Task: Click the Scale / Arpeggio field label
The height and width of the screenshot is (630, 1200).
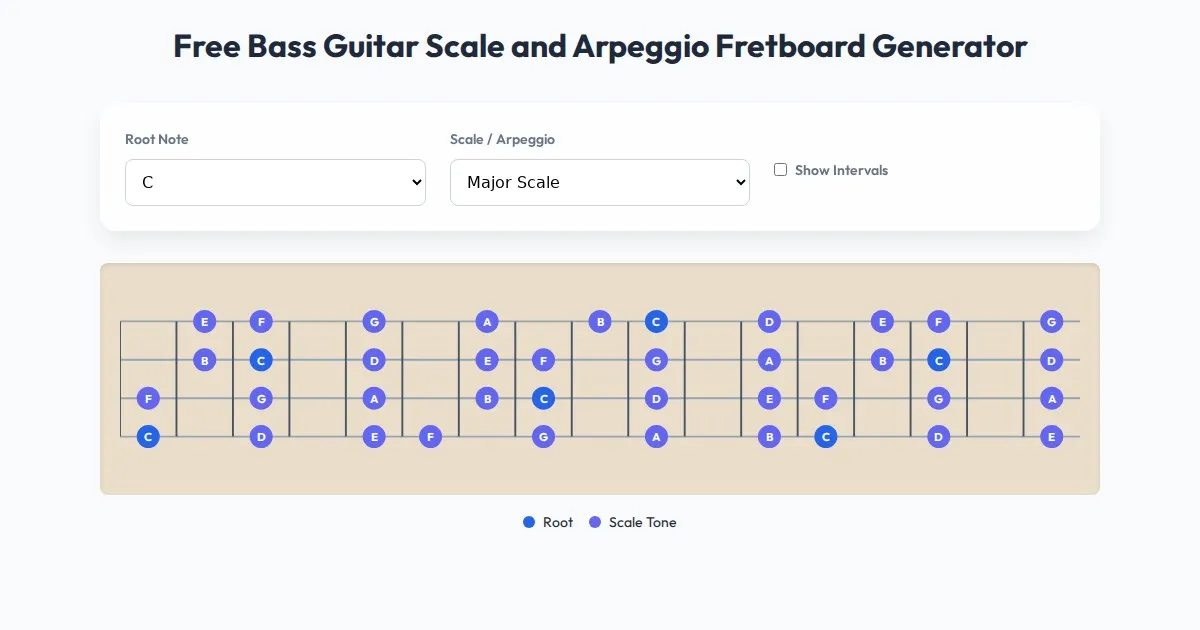Action: [x=502, y=139]
